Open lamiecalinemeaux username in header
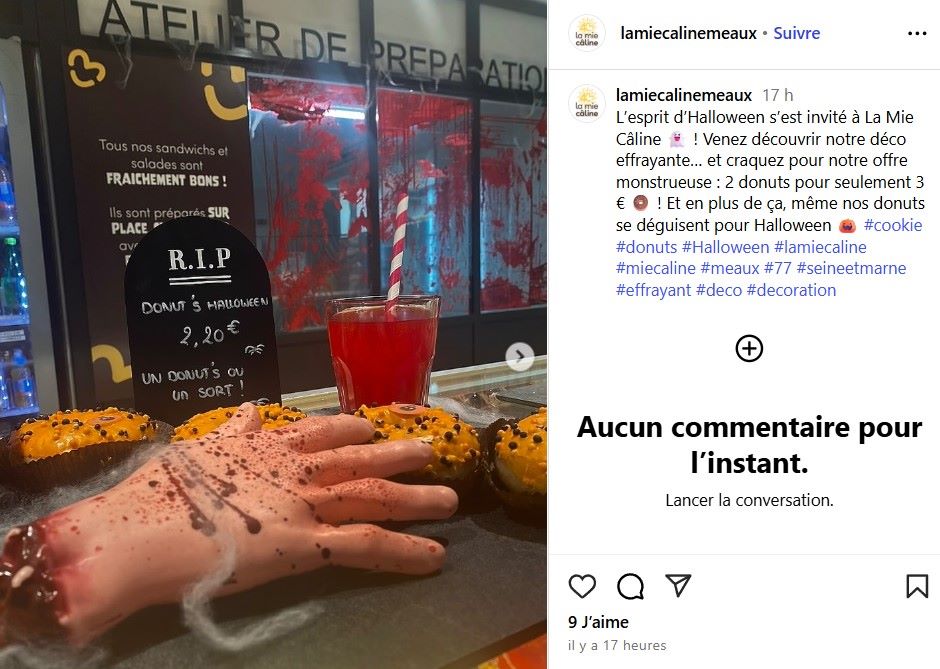The height and width of the screenshot is (669, 940). click(x=688, y=33)
